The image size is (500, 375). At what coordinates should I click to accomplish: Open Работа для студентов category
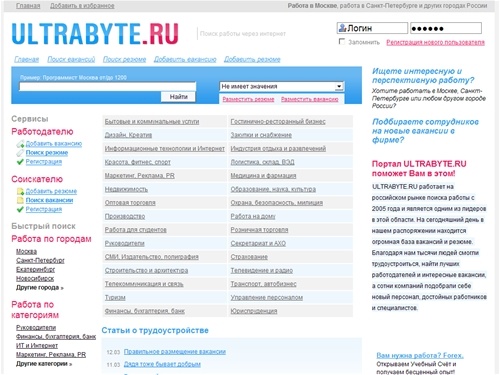tap(135, 230)
